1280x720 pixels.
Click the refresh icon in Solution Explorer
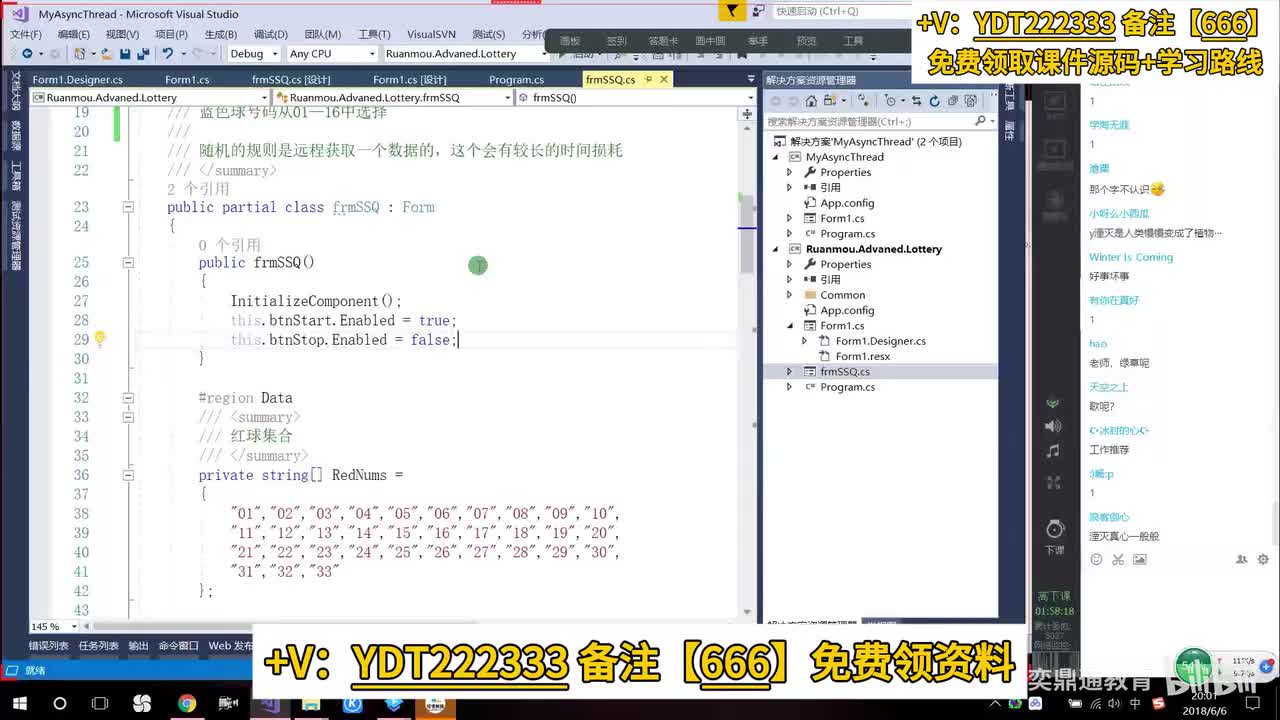point(934,101)
